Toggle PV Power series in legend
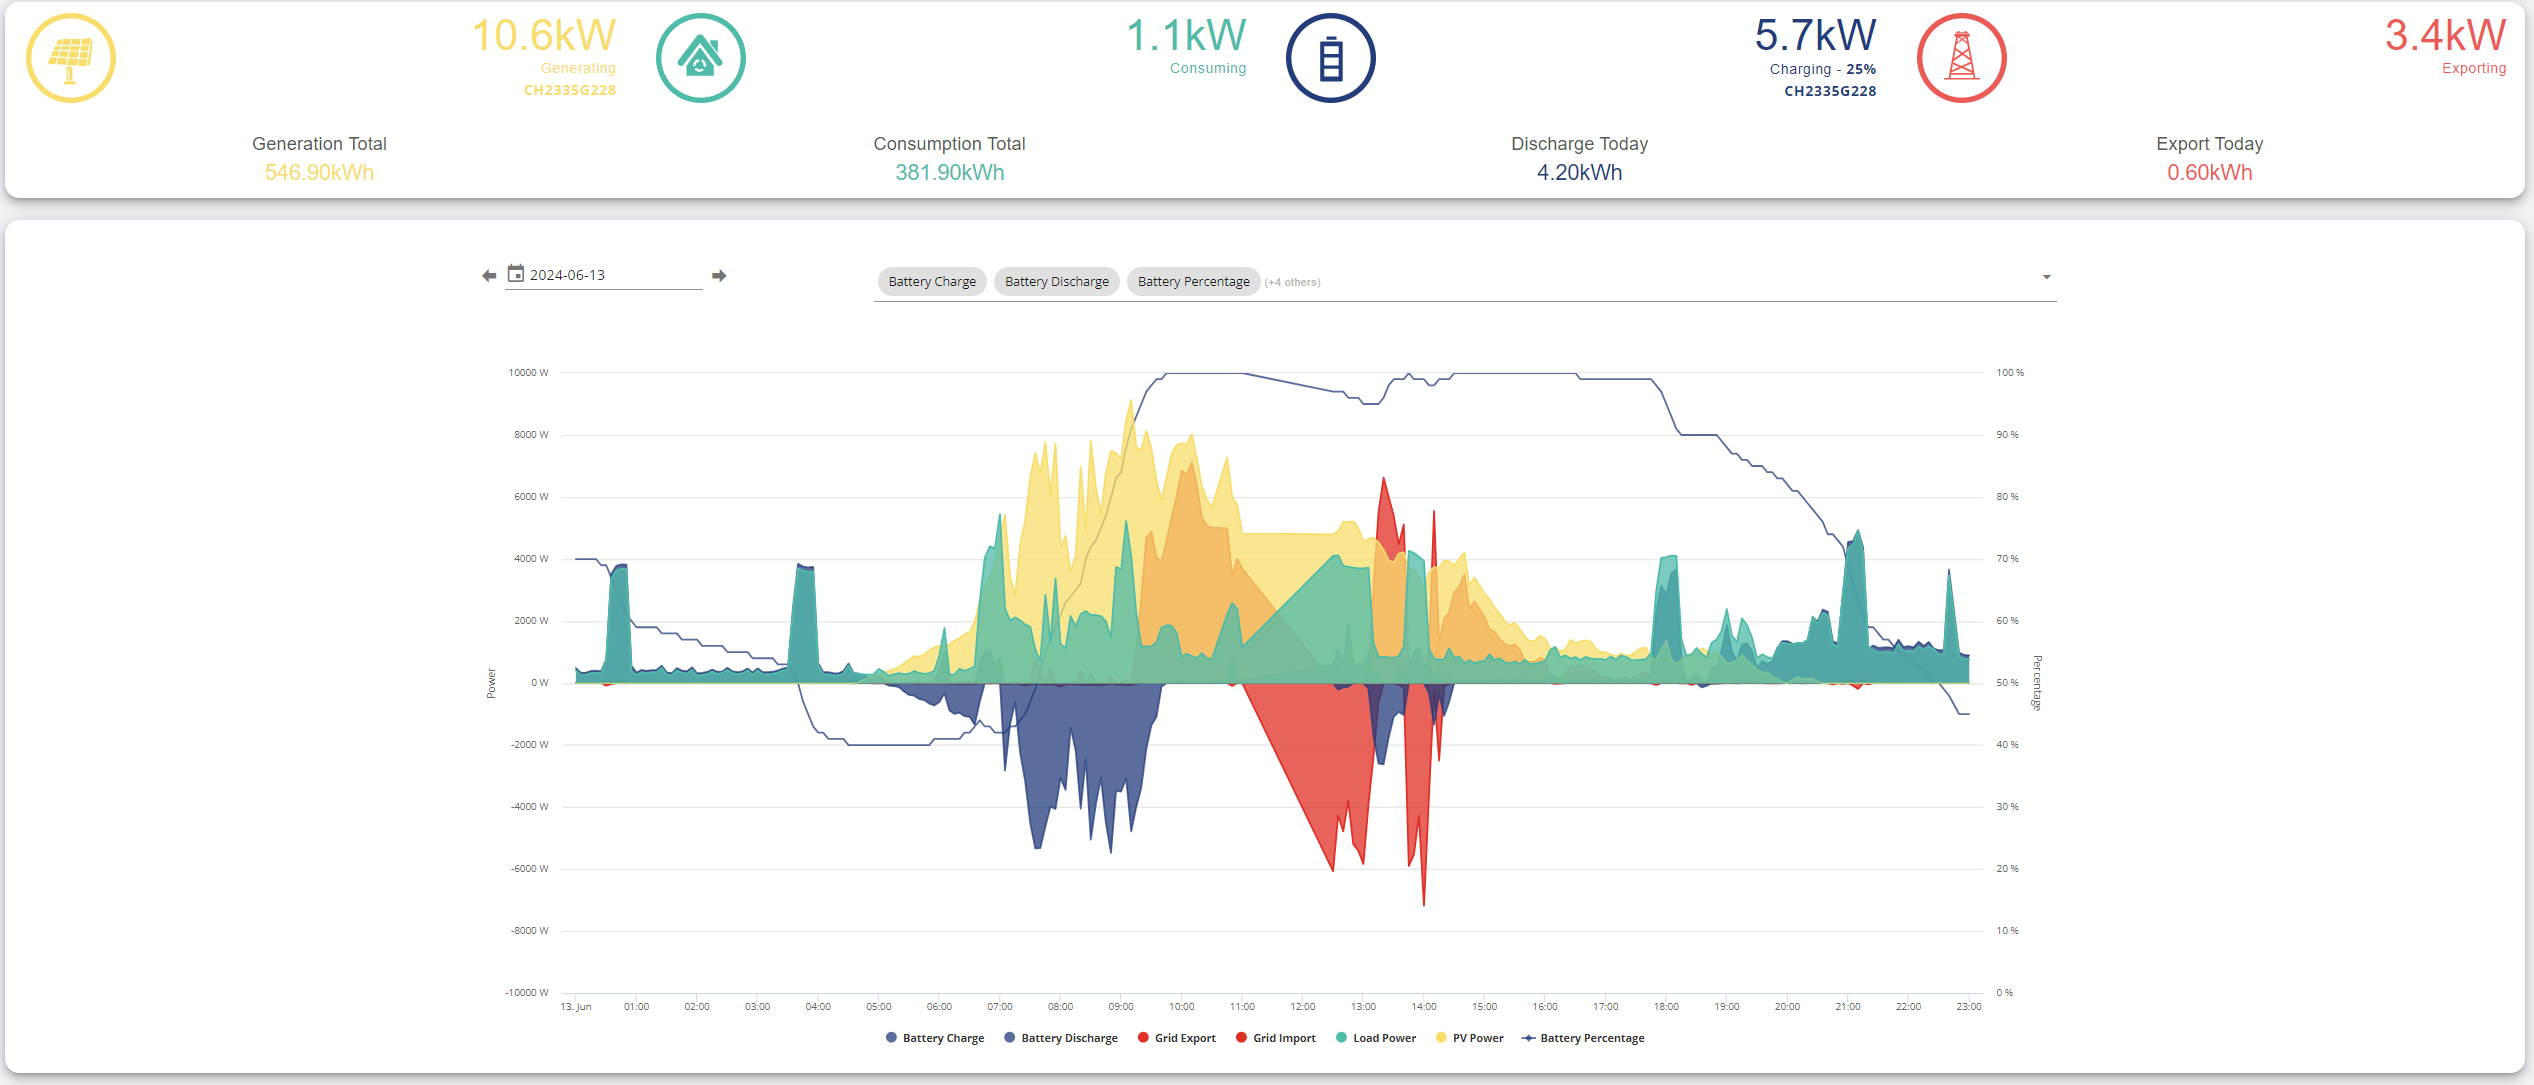This screenshot has height=1085, width=2534. (1470, 1038)
